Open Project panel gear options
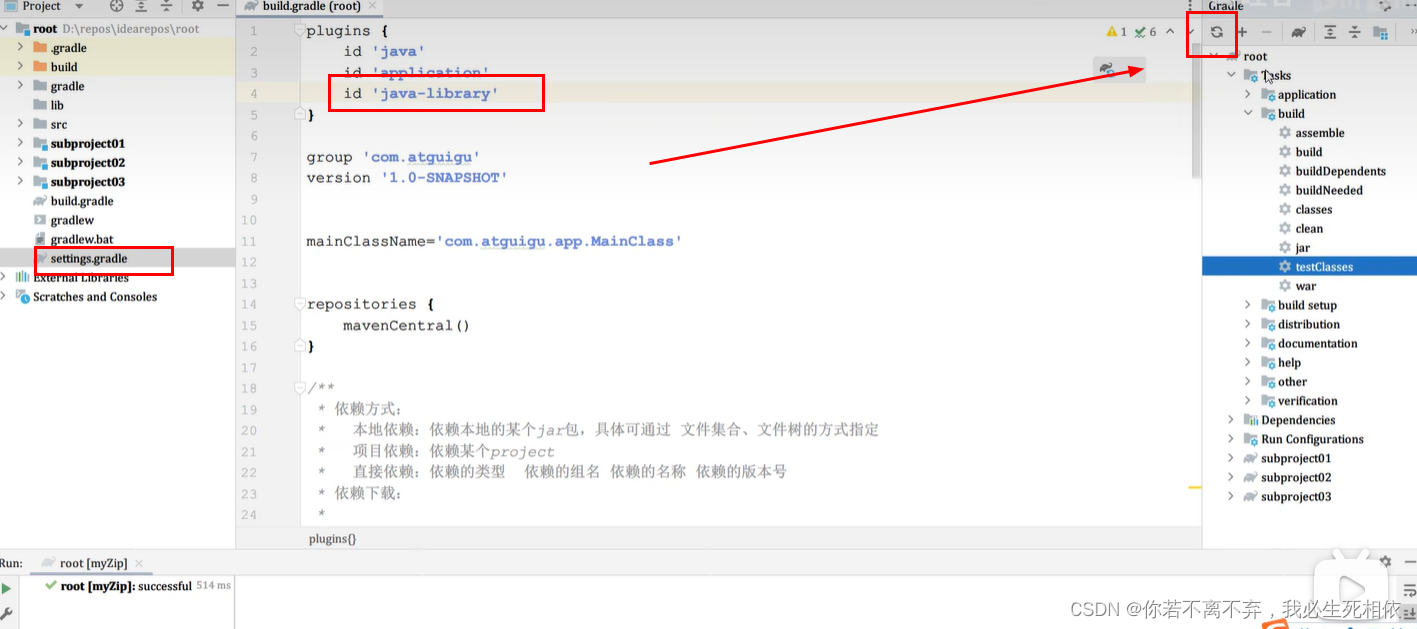This screenshot has width=1417, height=629. click(x=198, y=6)
